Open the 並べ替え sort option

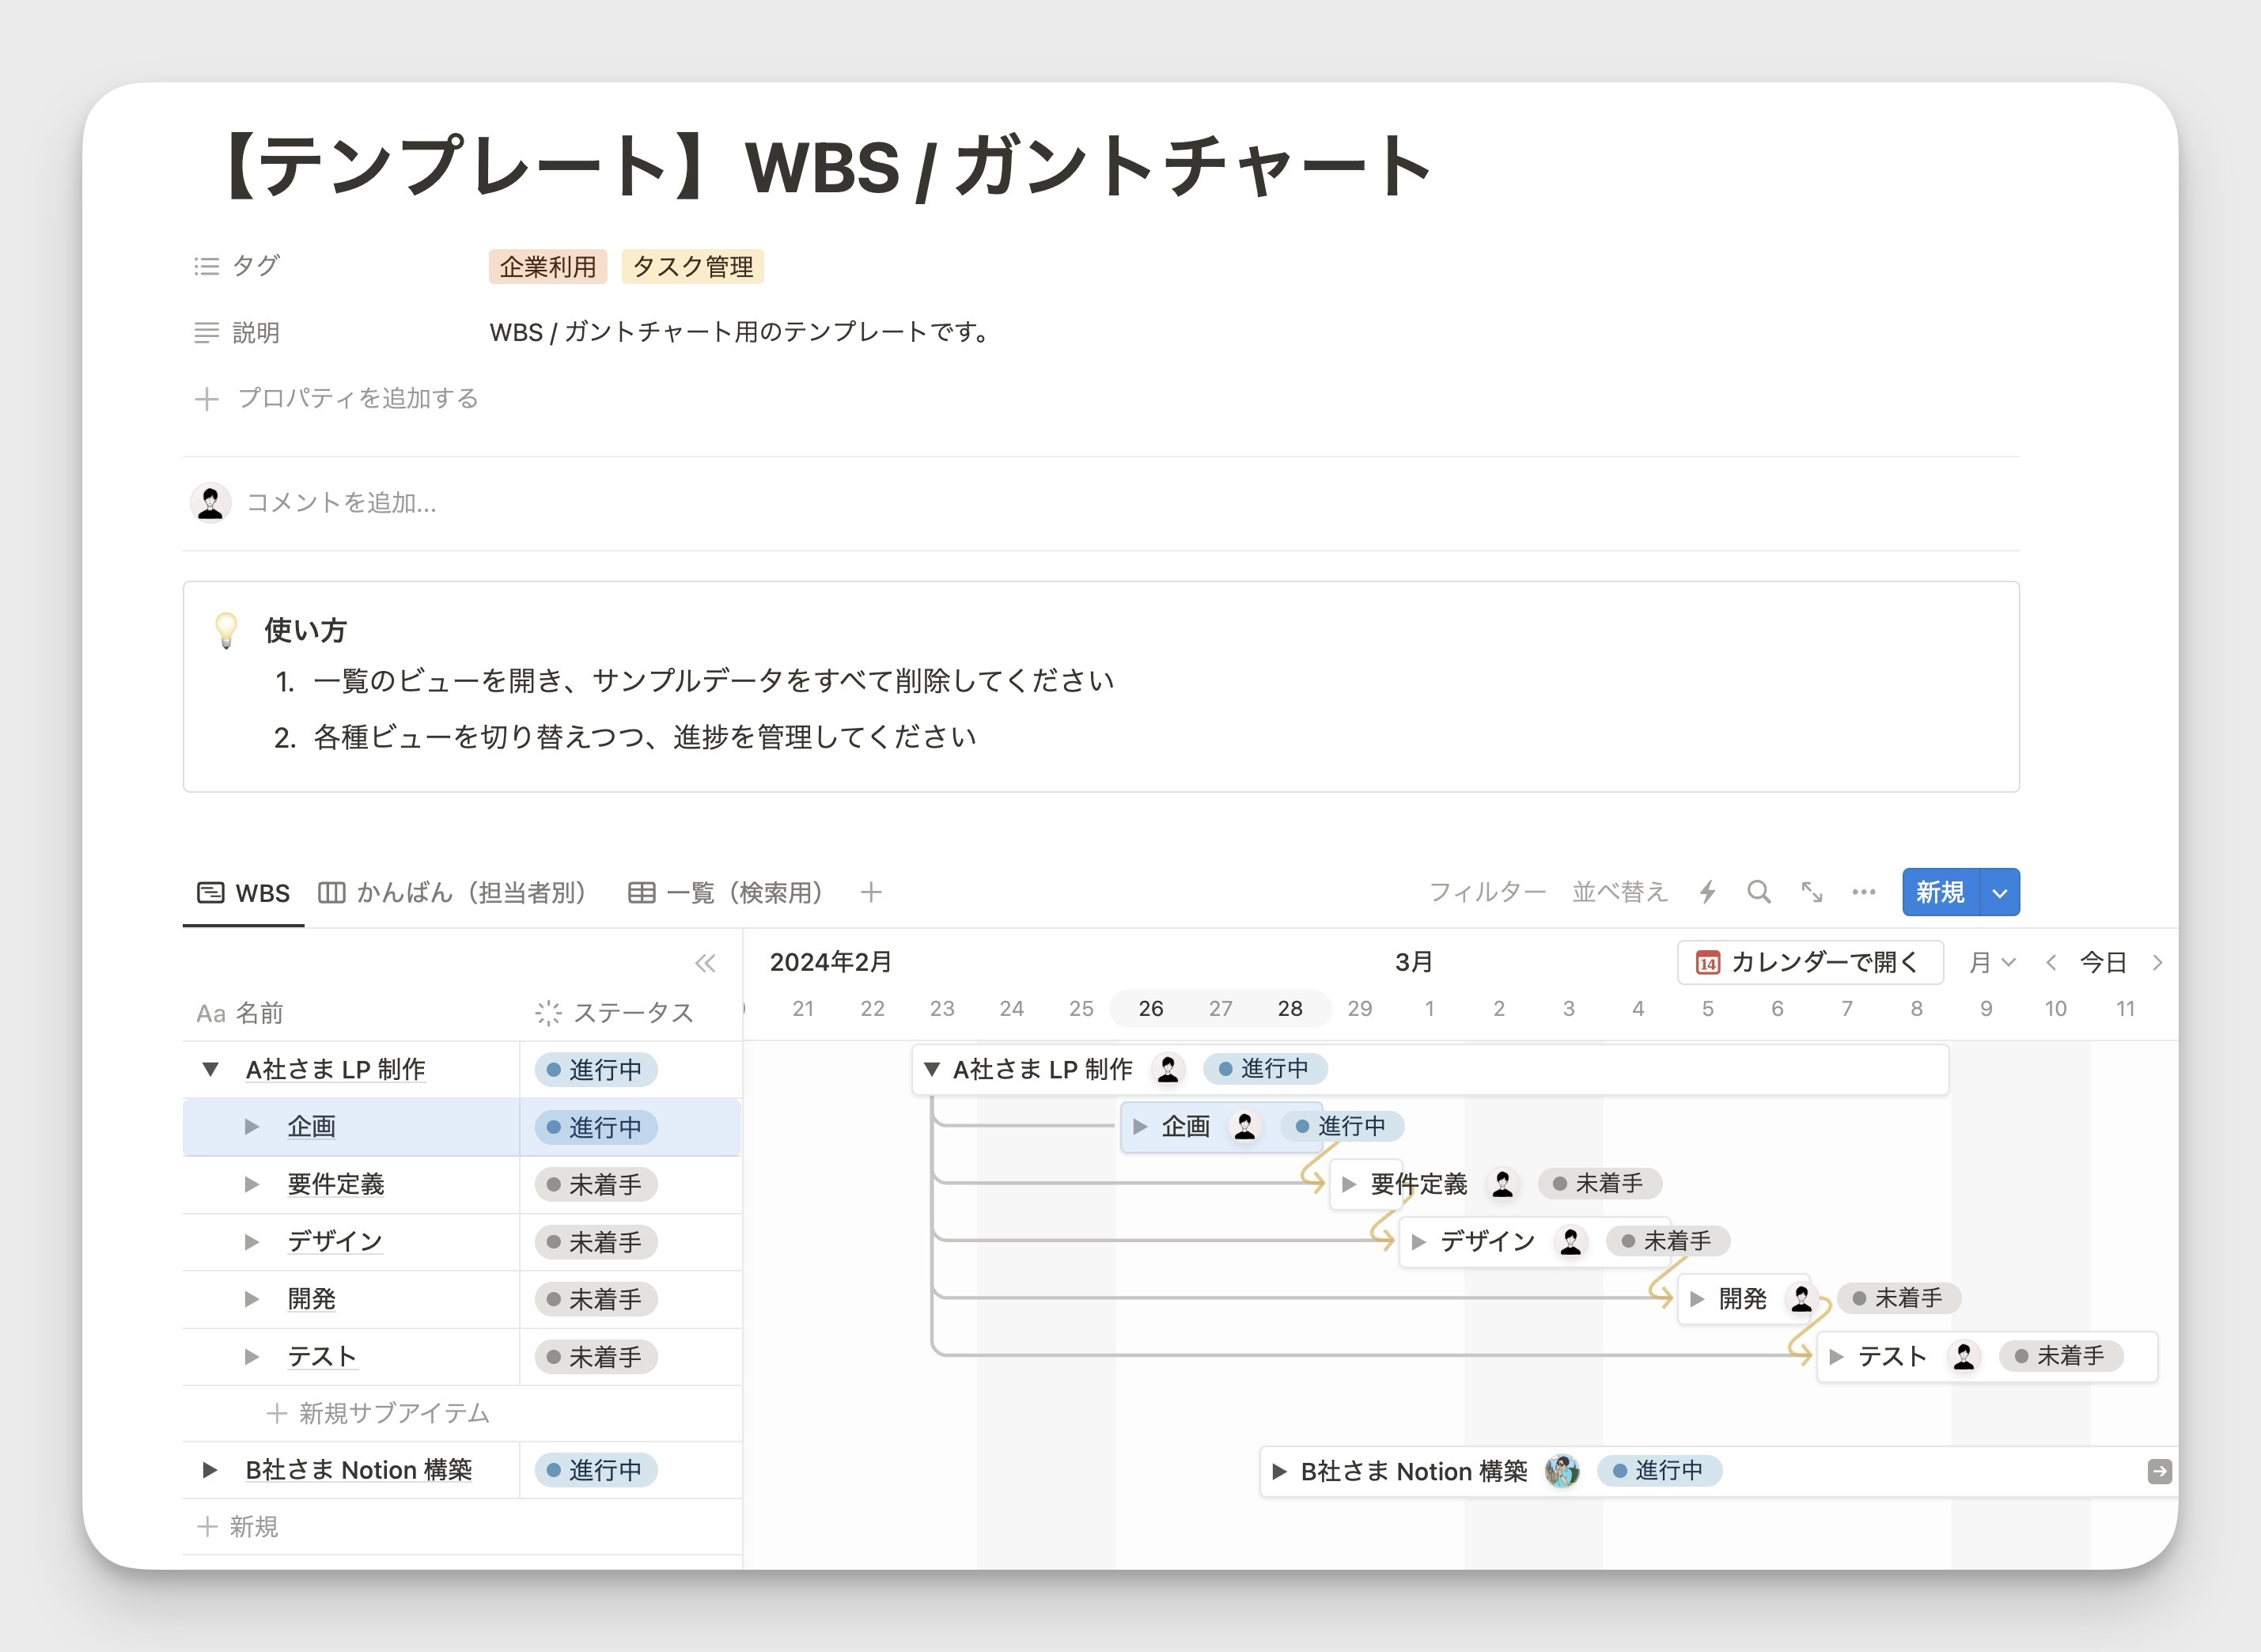tap(1620, 892)
